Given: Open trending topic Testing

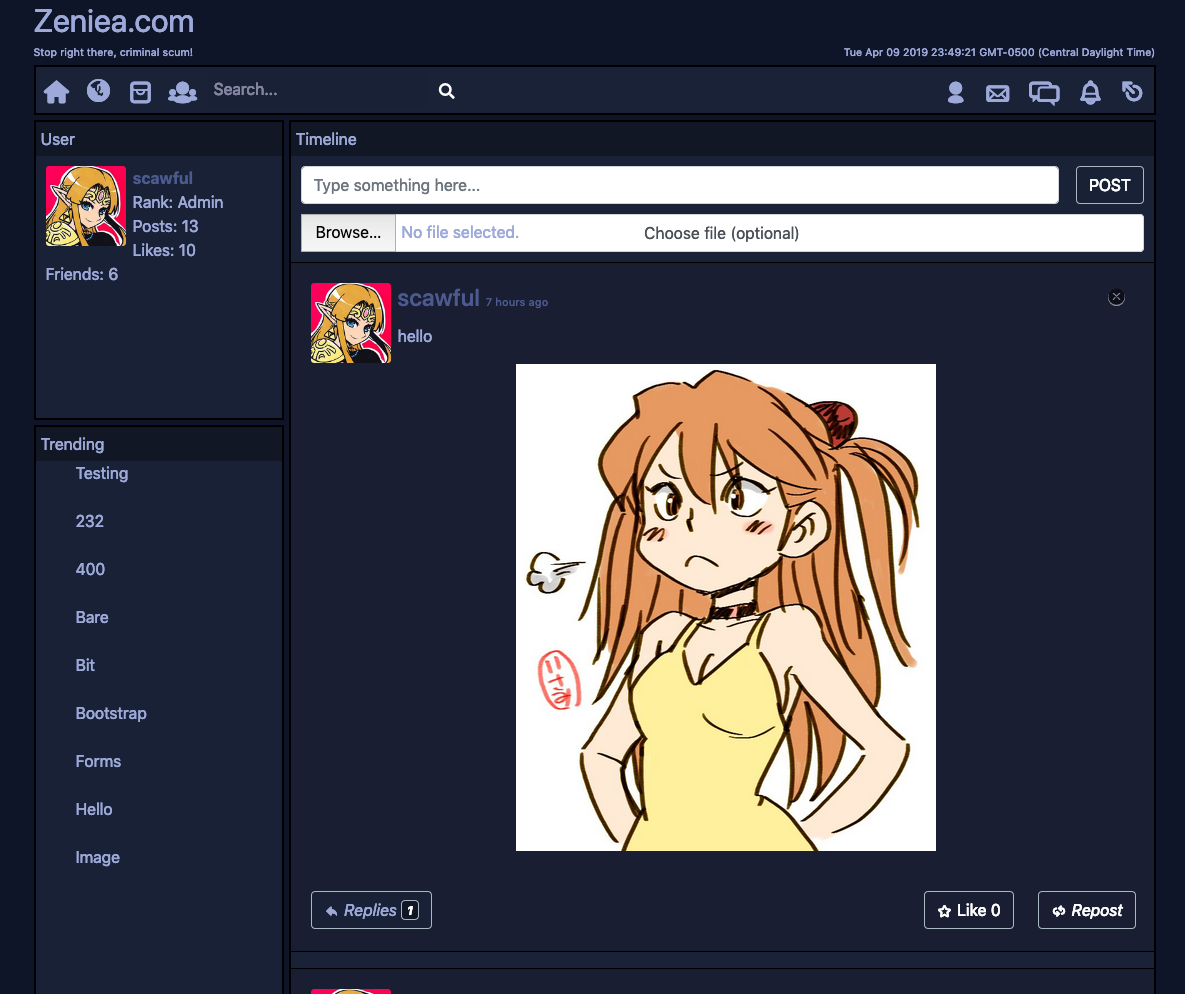Looking at the screenshot, I should click(102, 473).
